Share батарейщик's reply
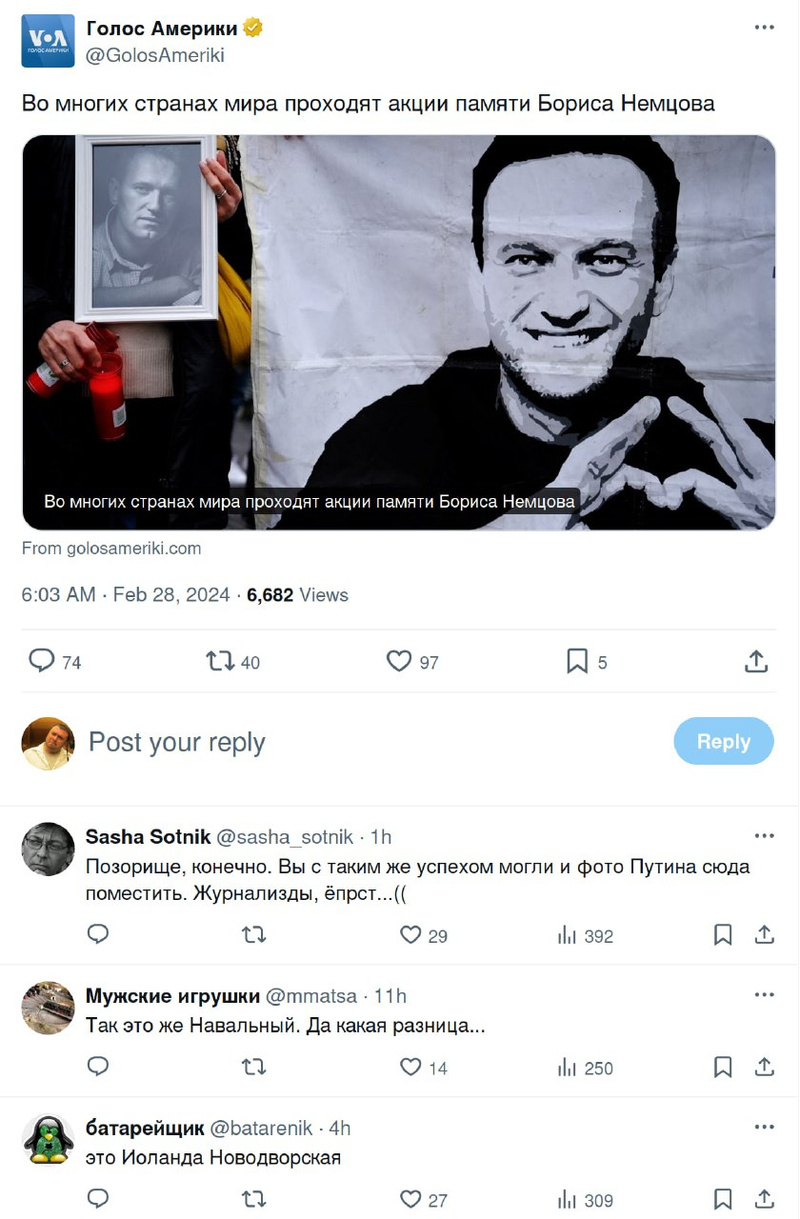The height and width of the screenshot is (1219, 800). (x=764, y=1199)
